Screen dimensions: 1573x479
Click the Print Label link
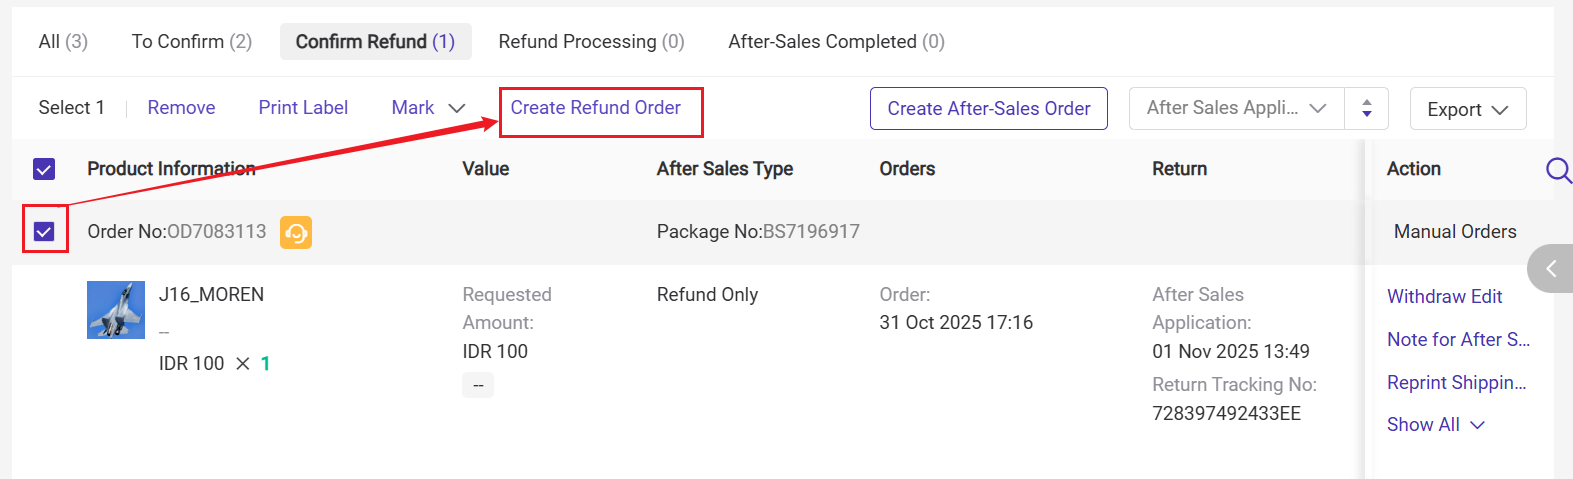point(303,108)
